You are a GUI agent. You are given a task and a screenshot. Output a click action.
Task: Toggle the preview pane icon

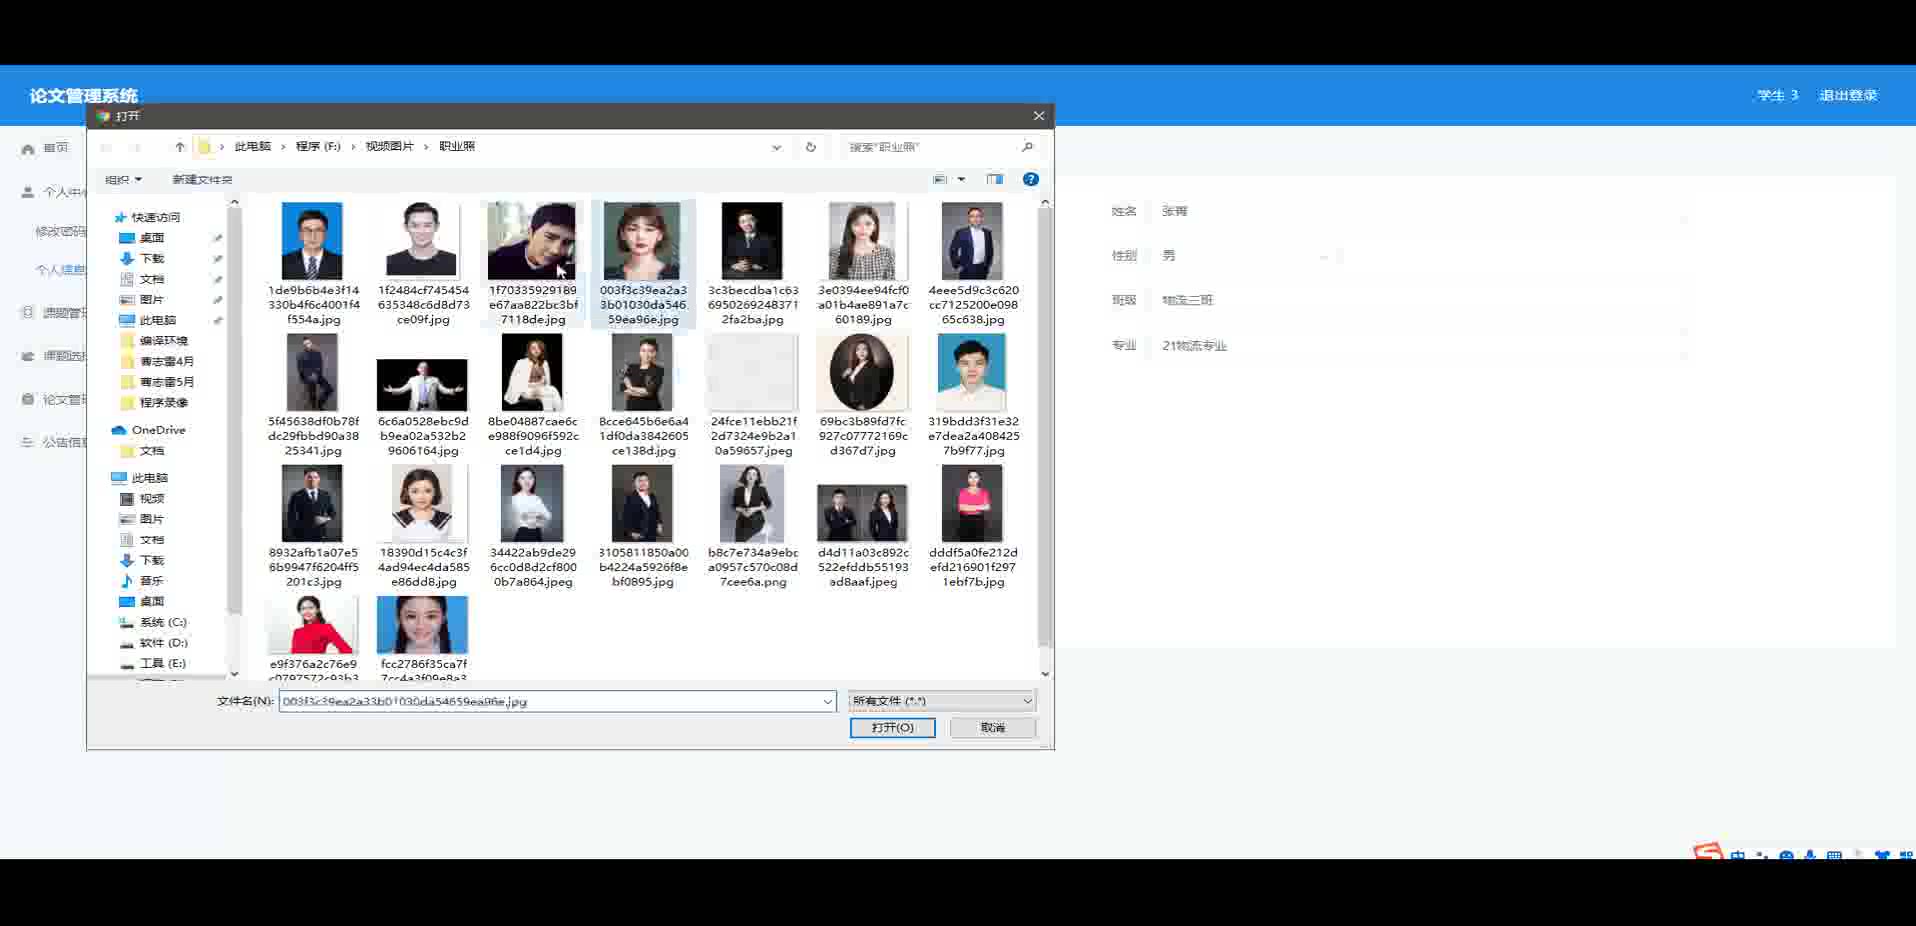(995, 179)
